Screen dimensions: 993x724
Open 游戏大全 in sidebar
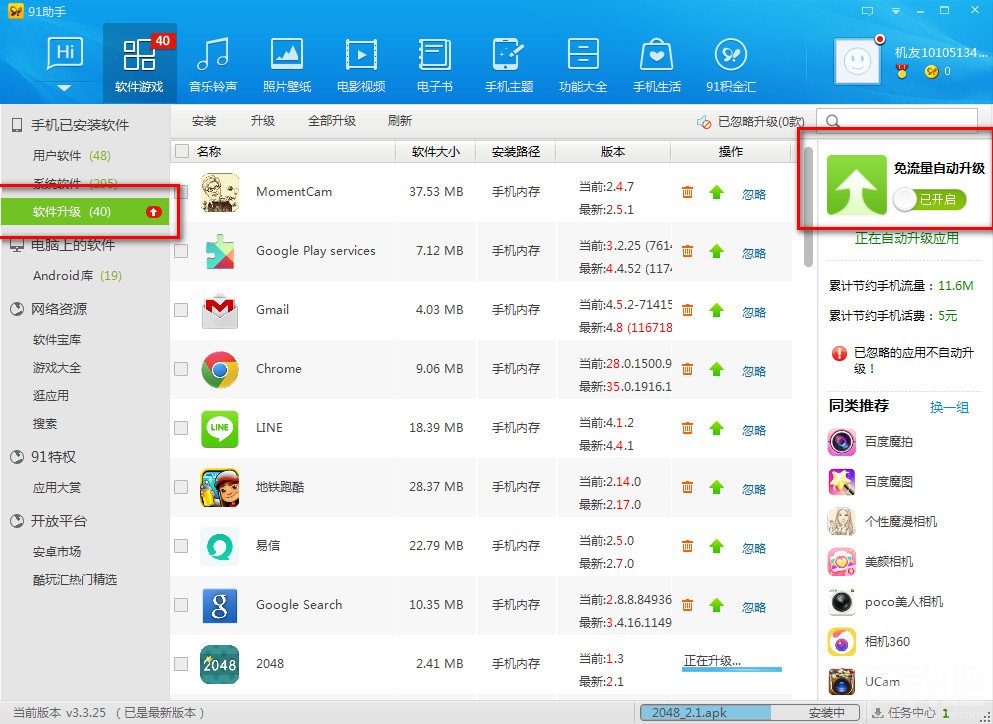57,367
